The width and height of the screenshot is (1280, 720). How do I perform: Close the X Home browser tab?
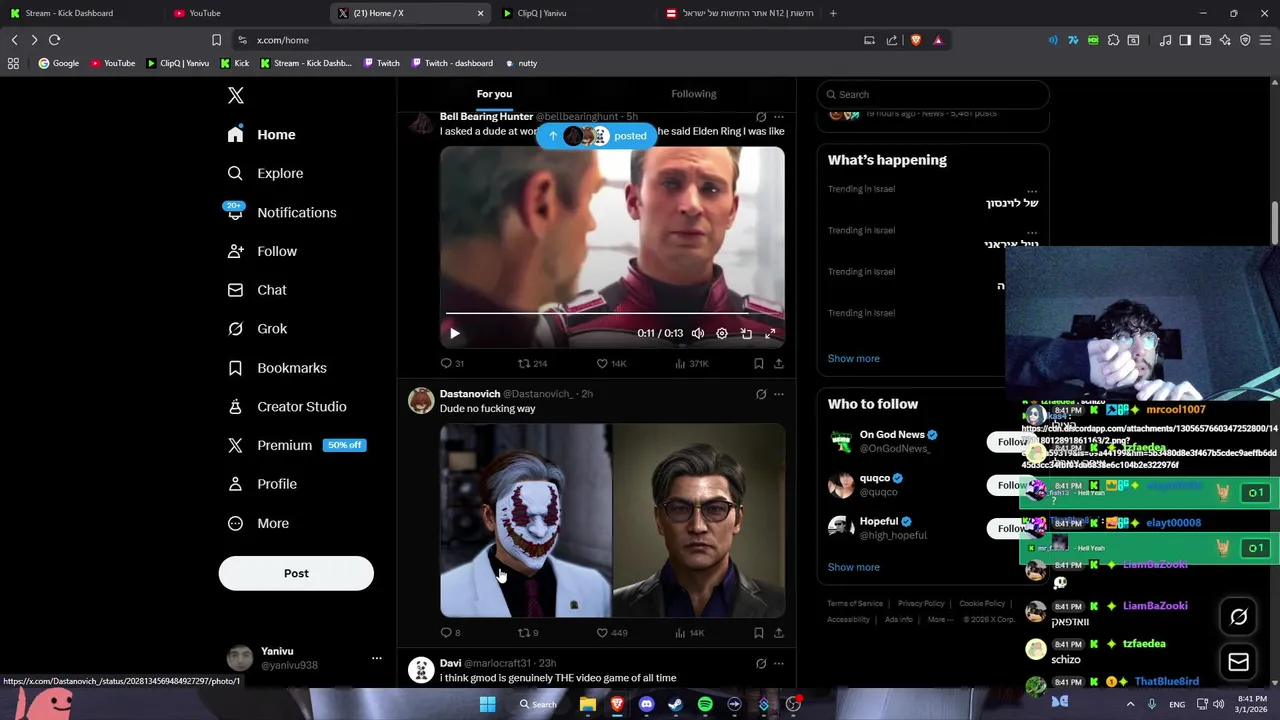(481, 13)
